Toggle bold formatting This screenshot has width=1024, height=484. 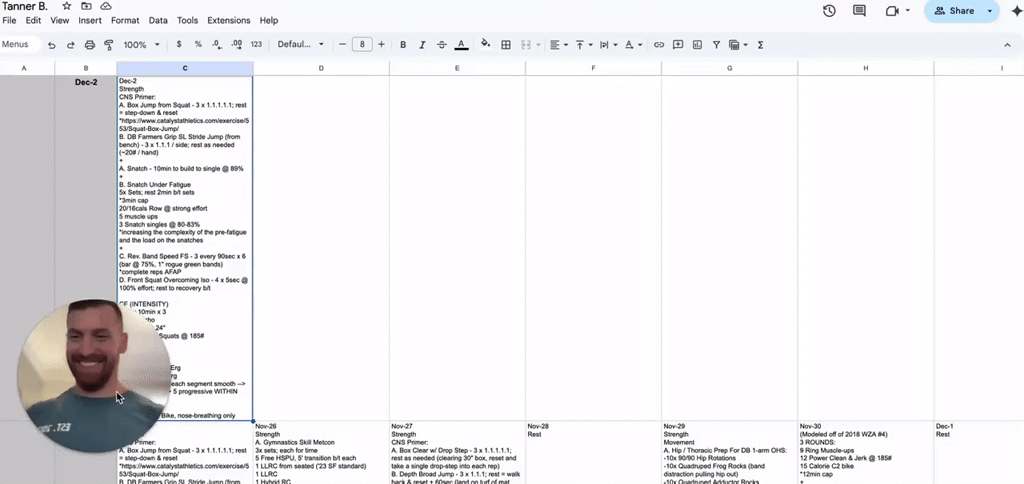pos(403,44)
